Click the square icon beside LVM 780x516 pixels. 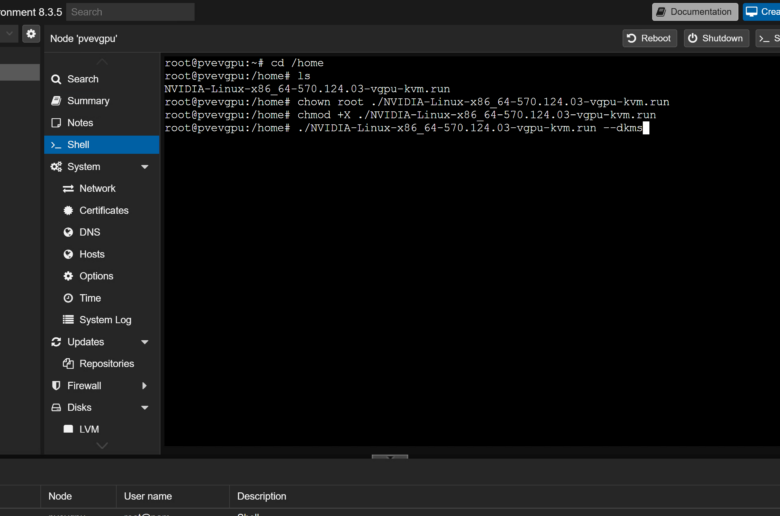[x=68, y=429]
